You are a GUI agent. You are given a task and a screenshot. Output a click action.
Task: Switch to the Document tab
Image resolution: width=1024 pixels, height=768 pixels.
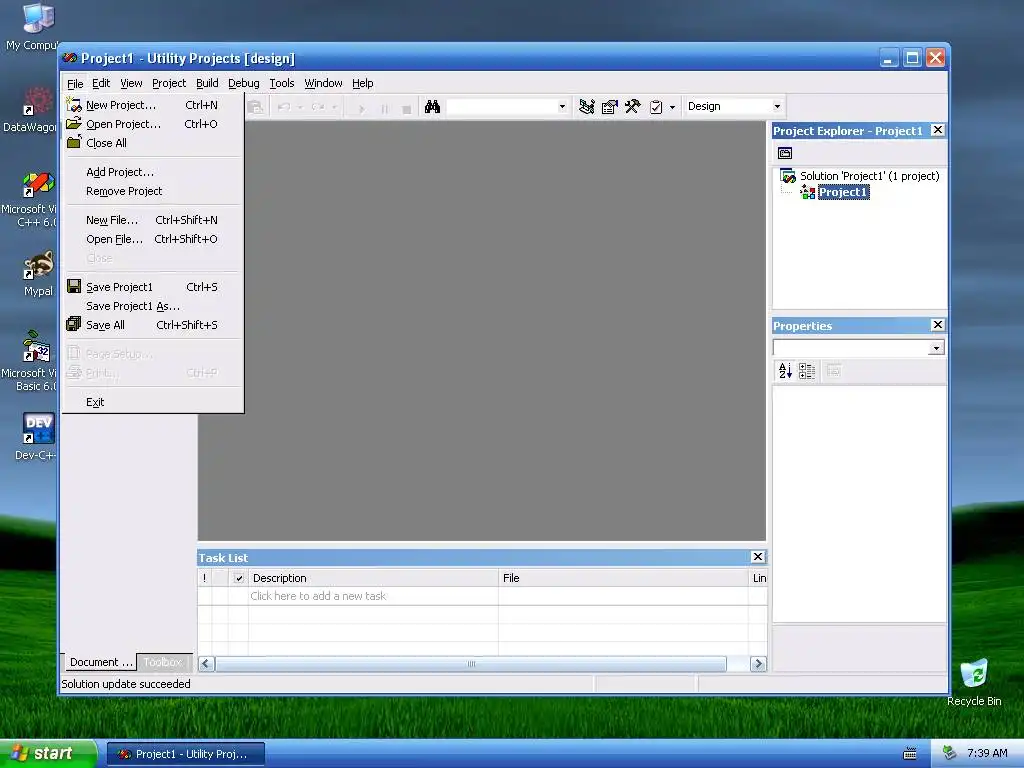coord(101,662)
